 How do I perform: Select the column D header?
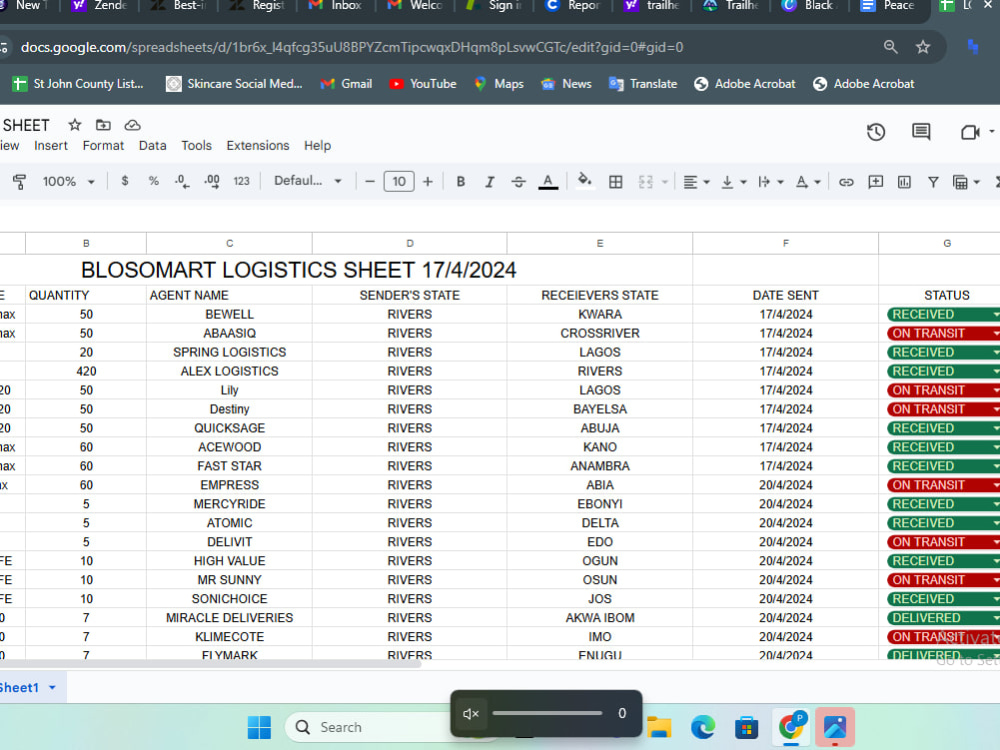click(409, 243)
